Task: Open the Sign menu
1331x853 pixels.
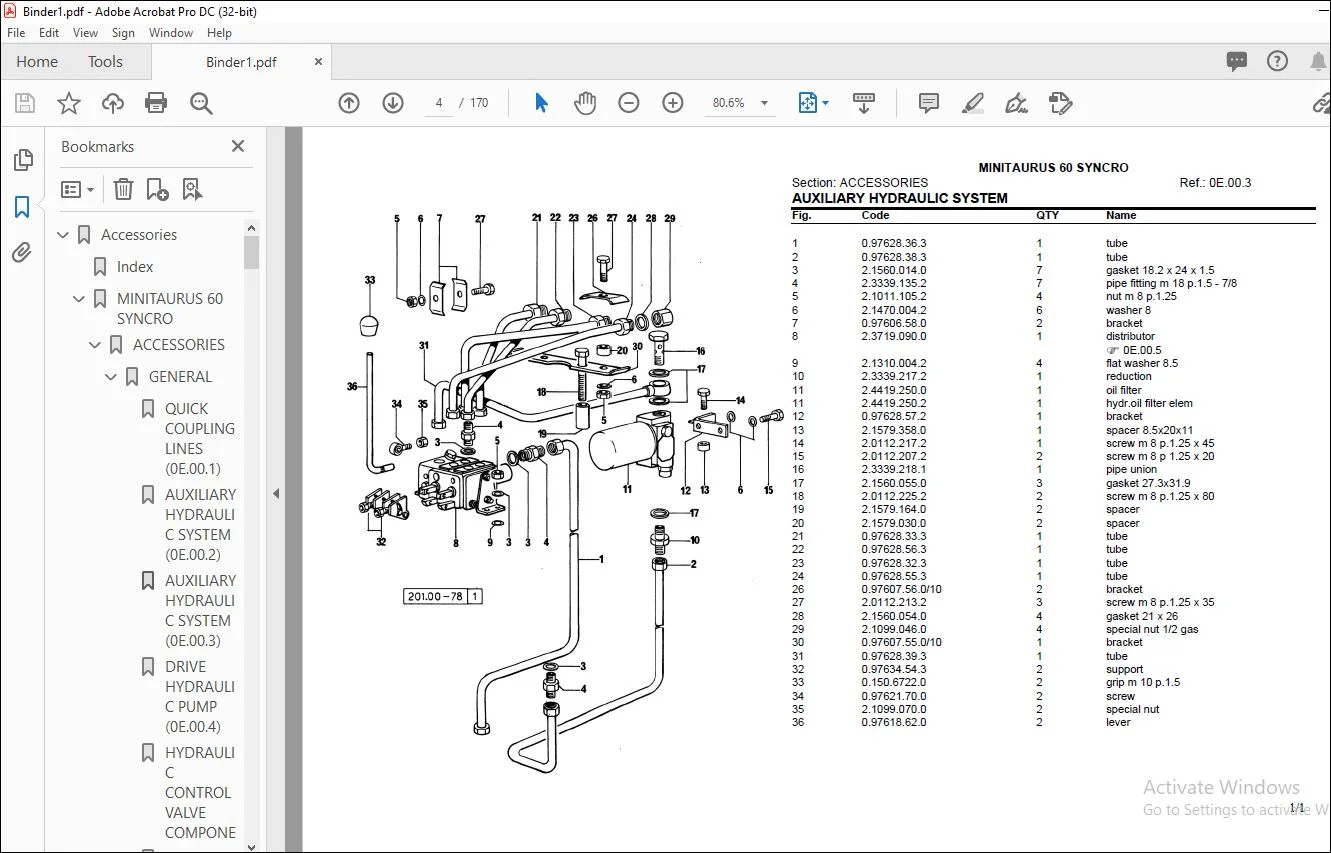Action: tap(123, 33)
